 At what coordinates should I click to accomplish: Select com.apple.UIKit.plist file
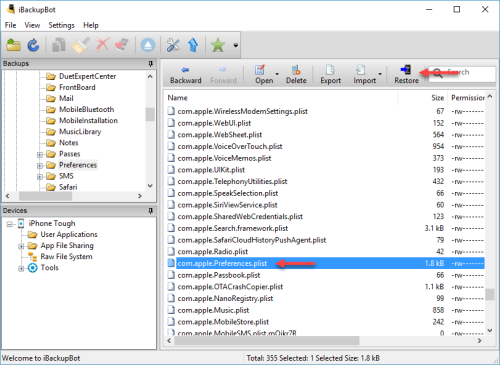[211, 170]
